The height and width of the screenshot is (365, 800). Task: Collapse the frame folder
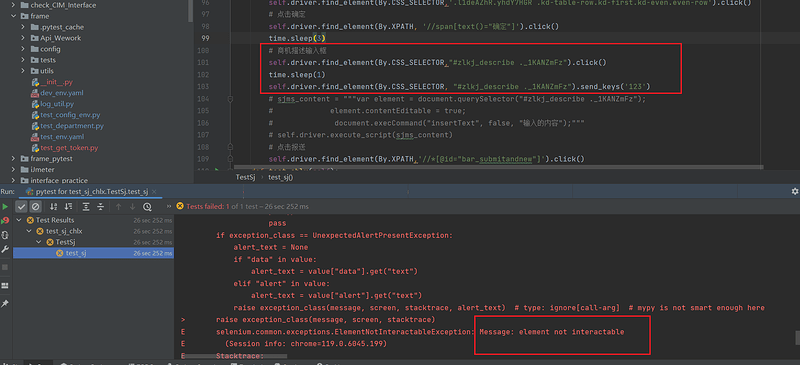13,16
